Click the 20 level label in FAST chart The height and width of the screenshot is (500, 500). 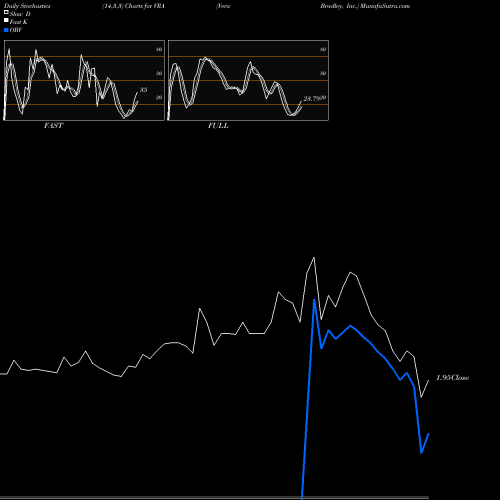click(x=159, y=97)
